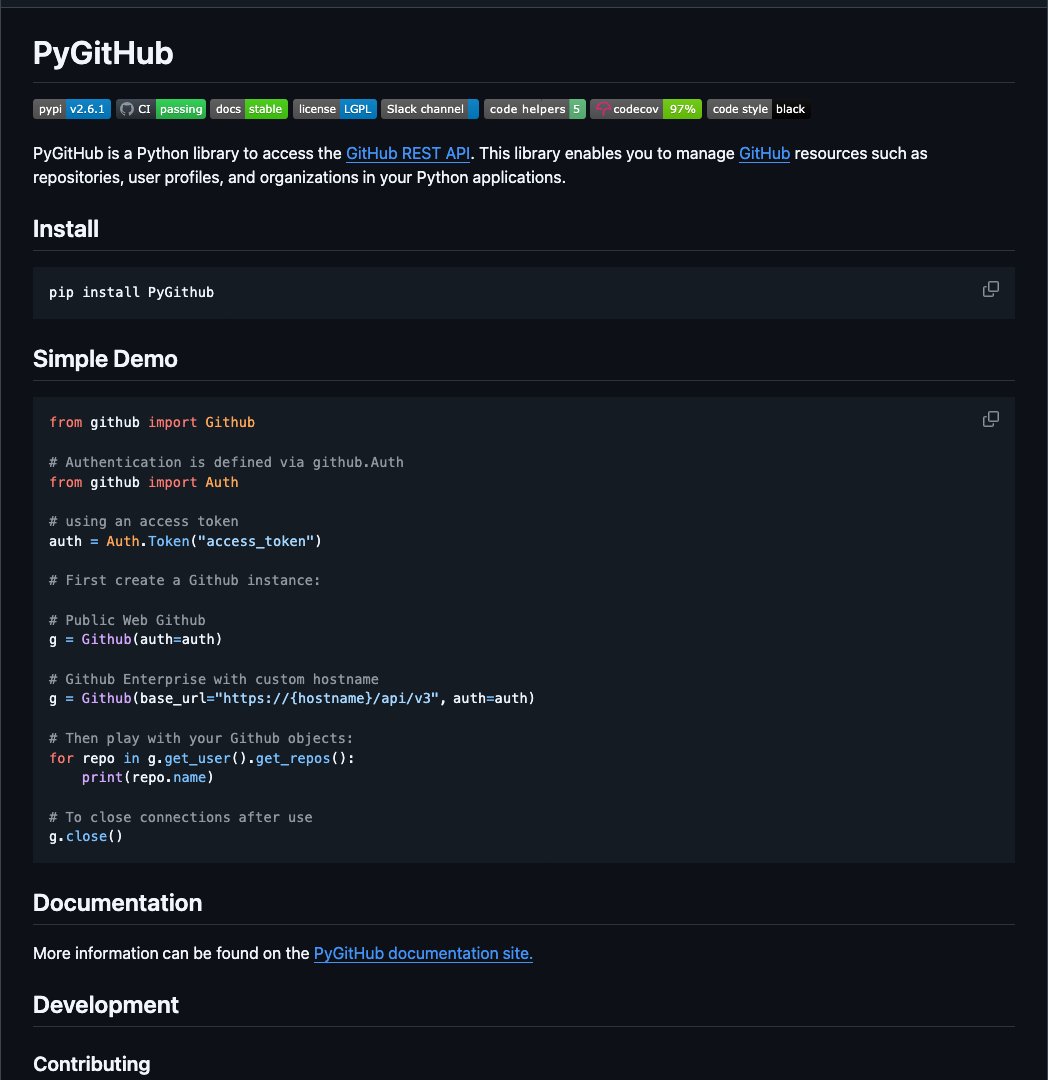1048x1080 pixels.
Task: Click the Development heading
Action: pyautogui.click(x=106, y=1005)
